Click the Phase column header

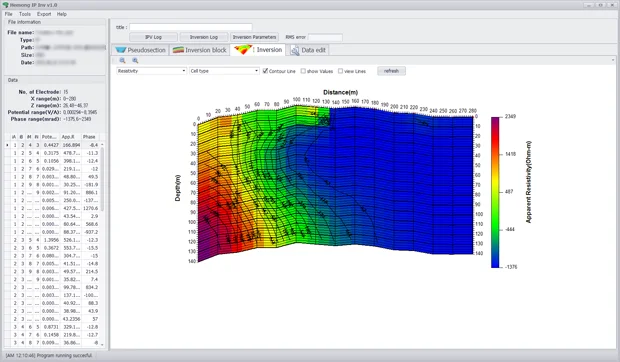[90, 137]
